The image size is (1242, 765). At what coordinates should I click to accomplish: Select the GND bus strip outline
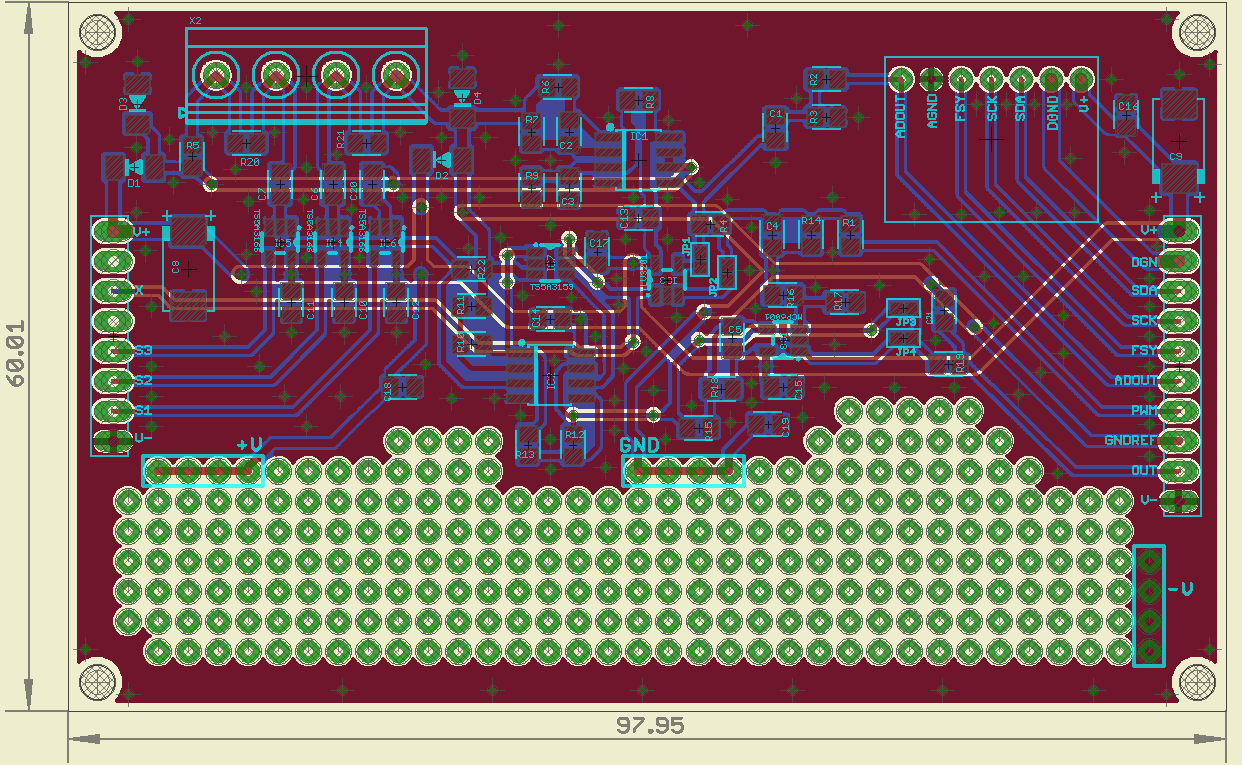[x=684, y=471]
